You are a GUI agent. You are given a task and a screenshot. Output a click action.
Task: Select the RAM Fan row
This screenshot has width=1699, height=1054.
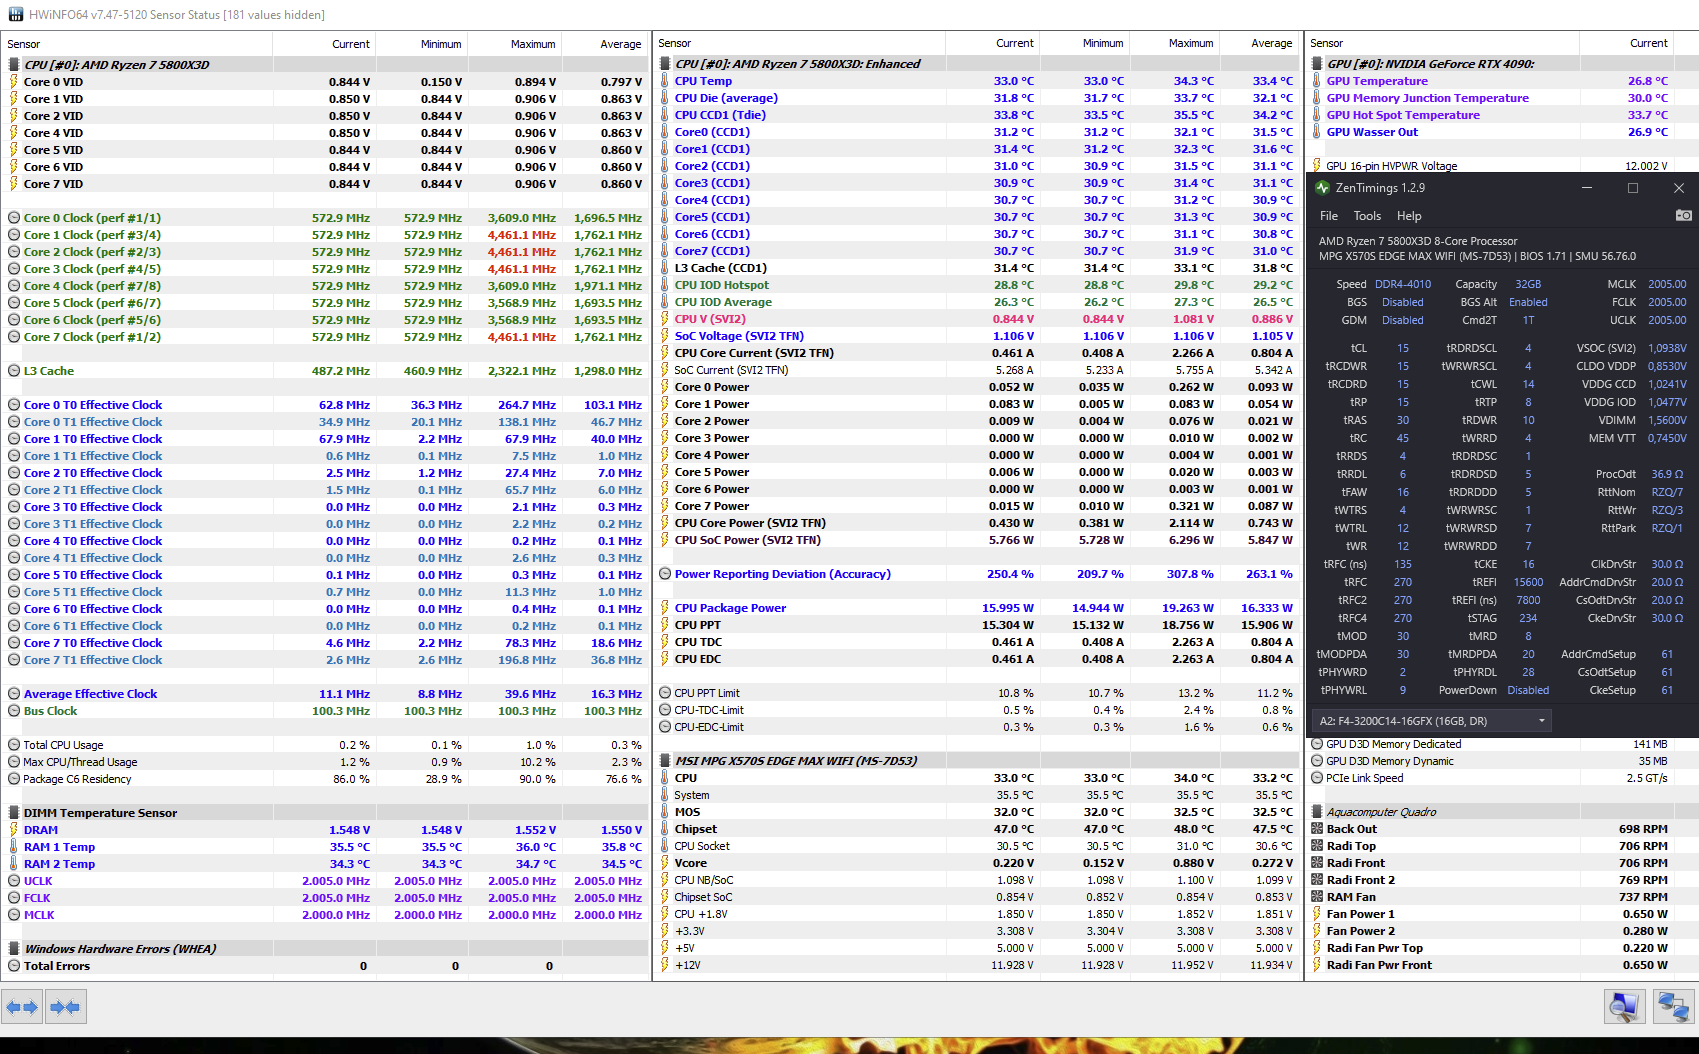click(1503, 897)
